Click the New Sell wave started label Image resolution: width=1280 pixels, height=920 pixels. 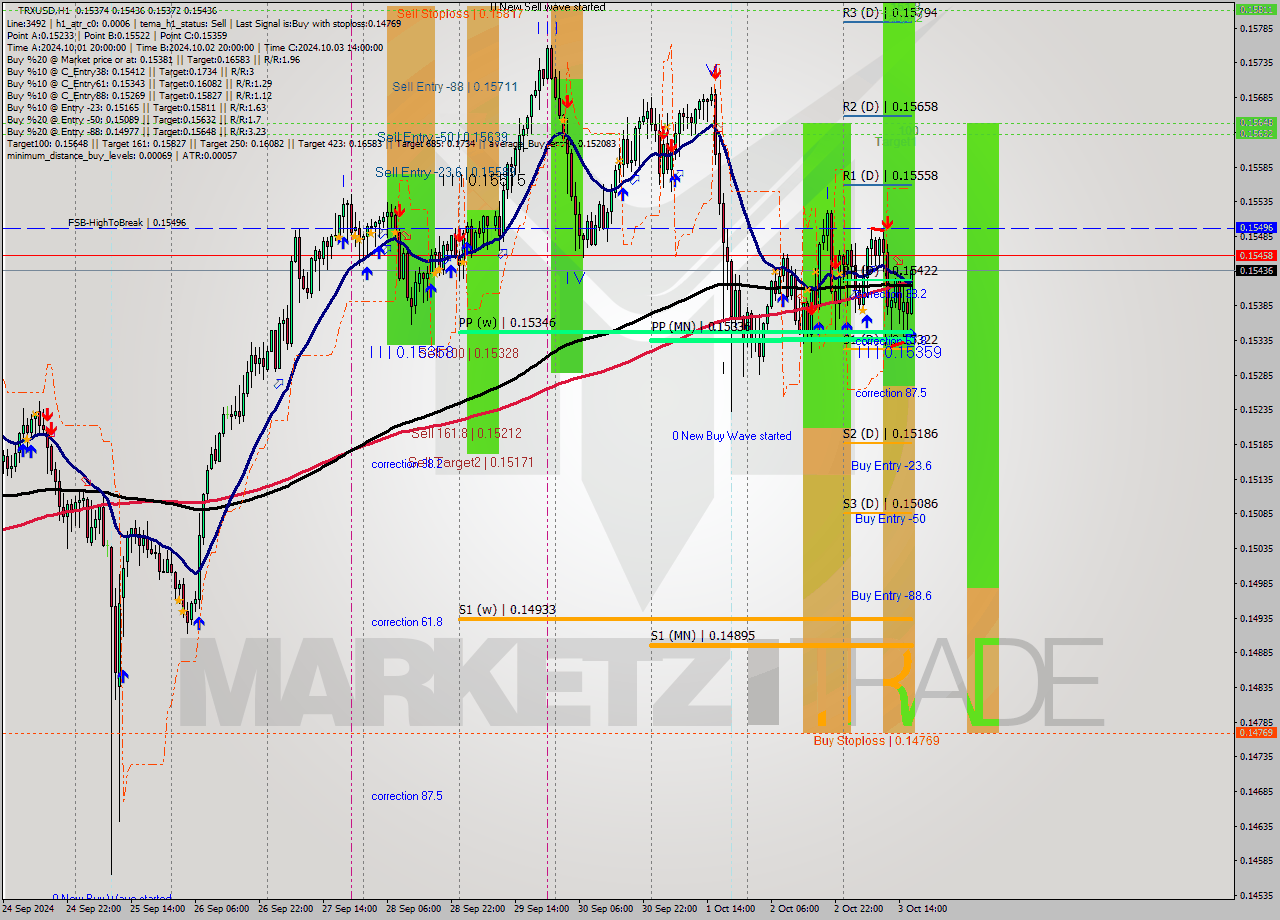click(548, 6)
